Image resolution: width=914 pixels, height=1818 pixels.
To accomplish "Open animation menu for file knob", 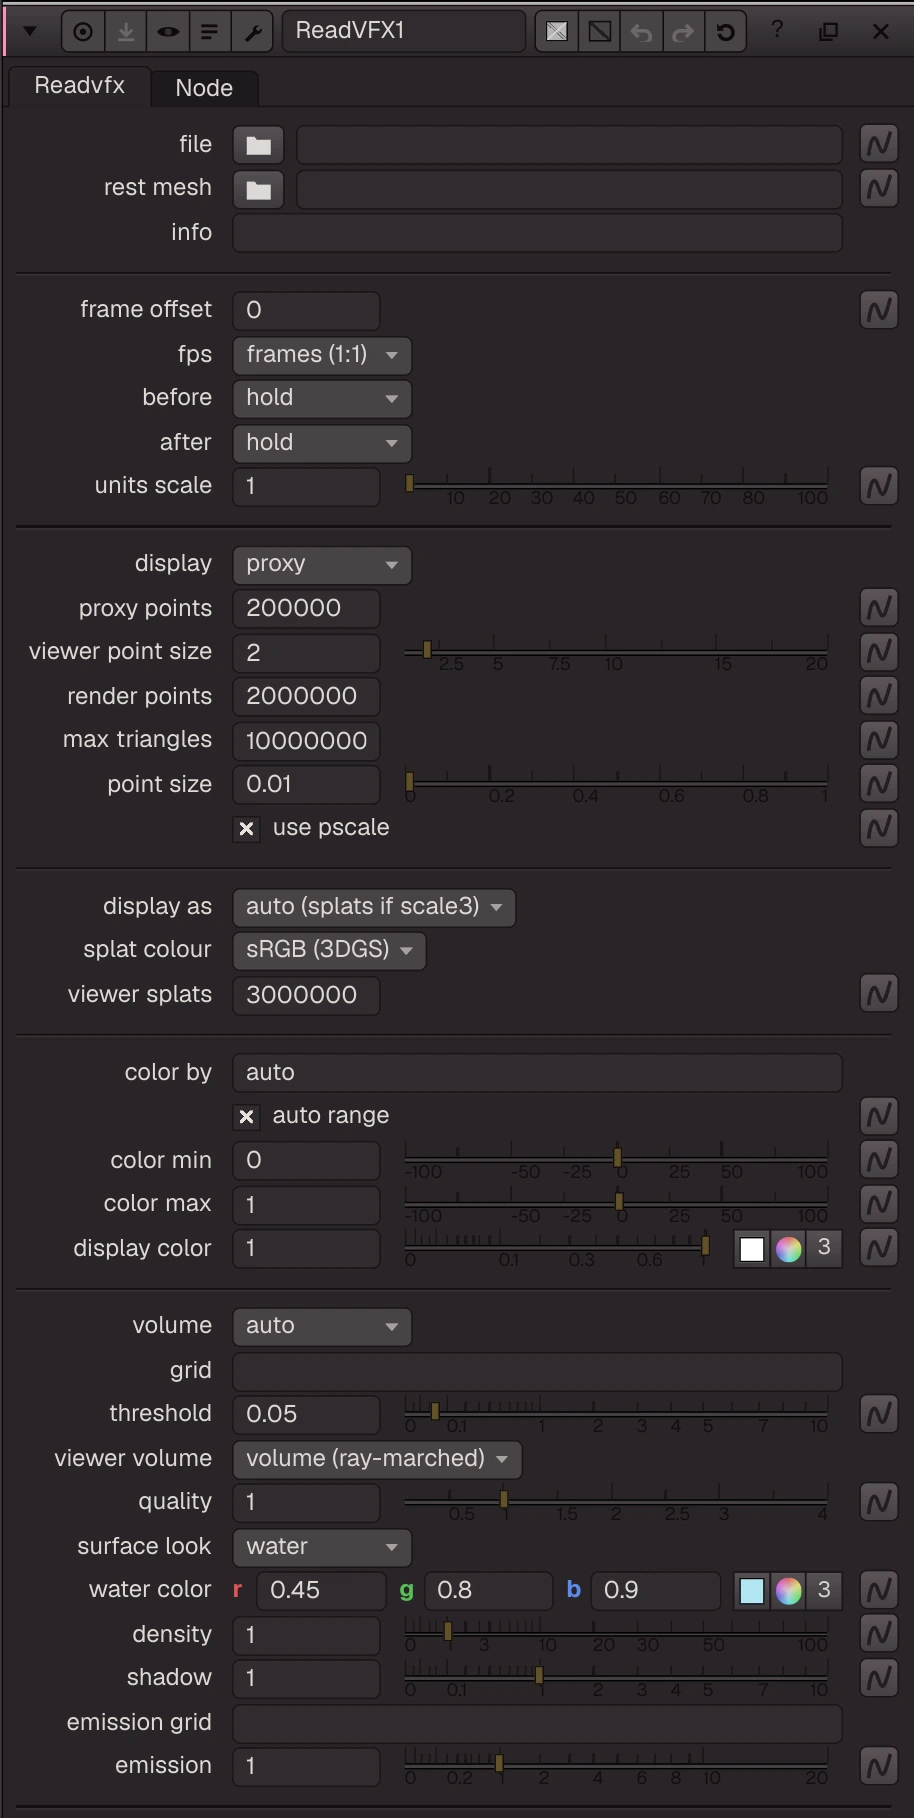I will 879,144.
